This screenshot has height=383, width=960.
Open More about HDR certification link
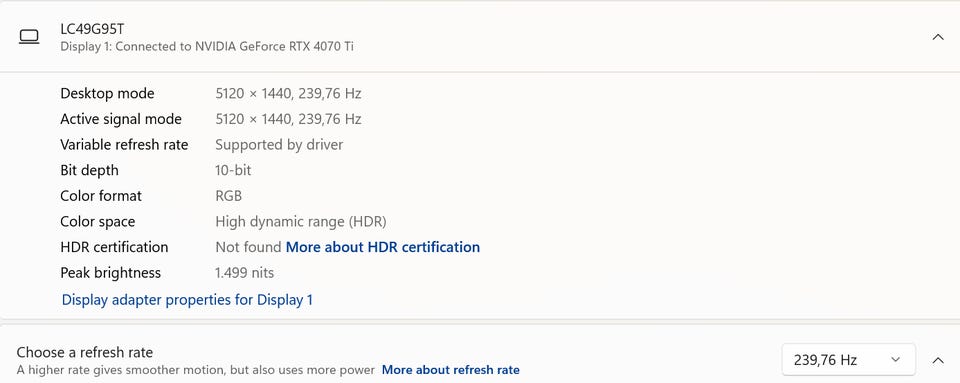[x=383, y=247]
